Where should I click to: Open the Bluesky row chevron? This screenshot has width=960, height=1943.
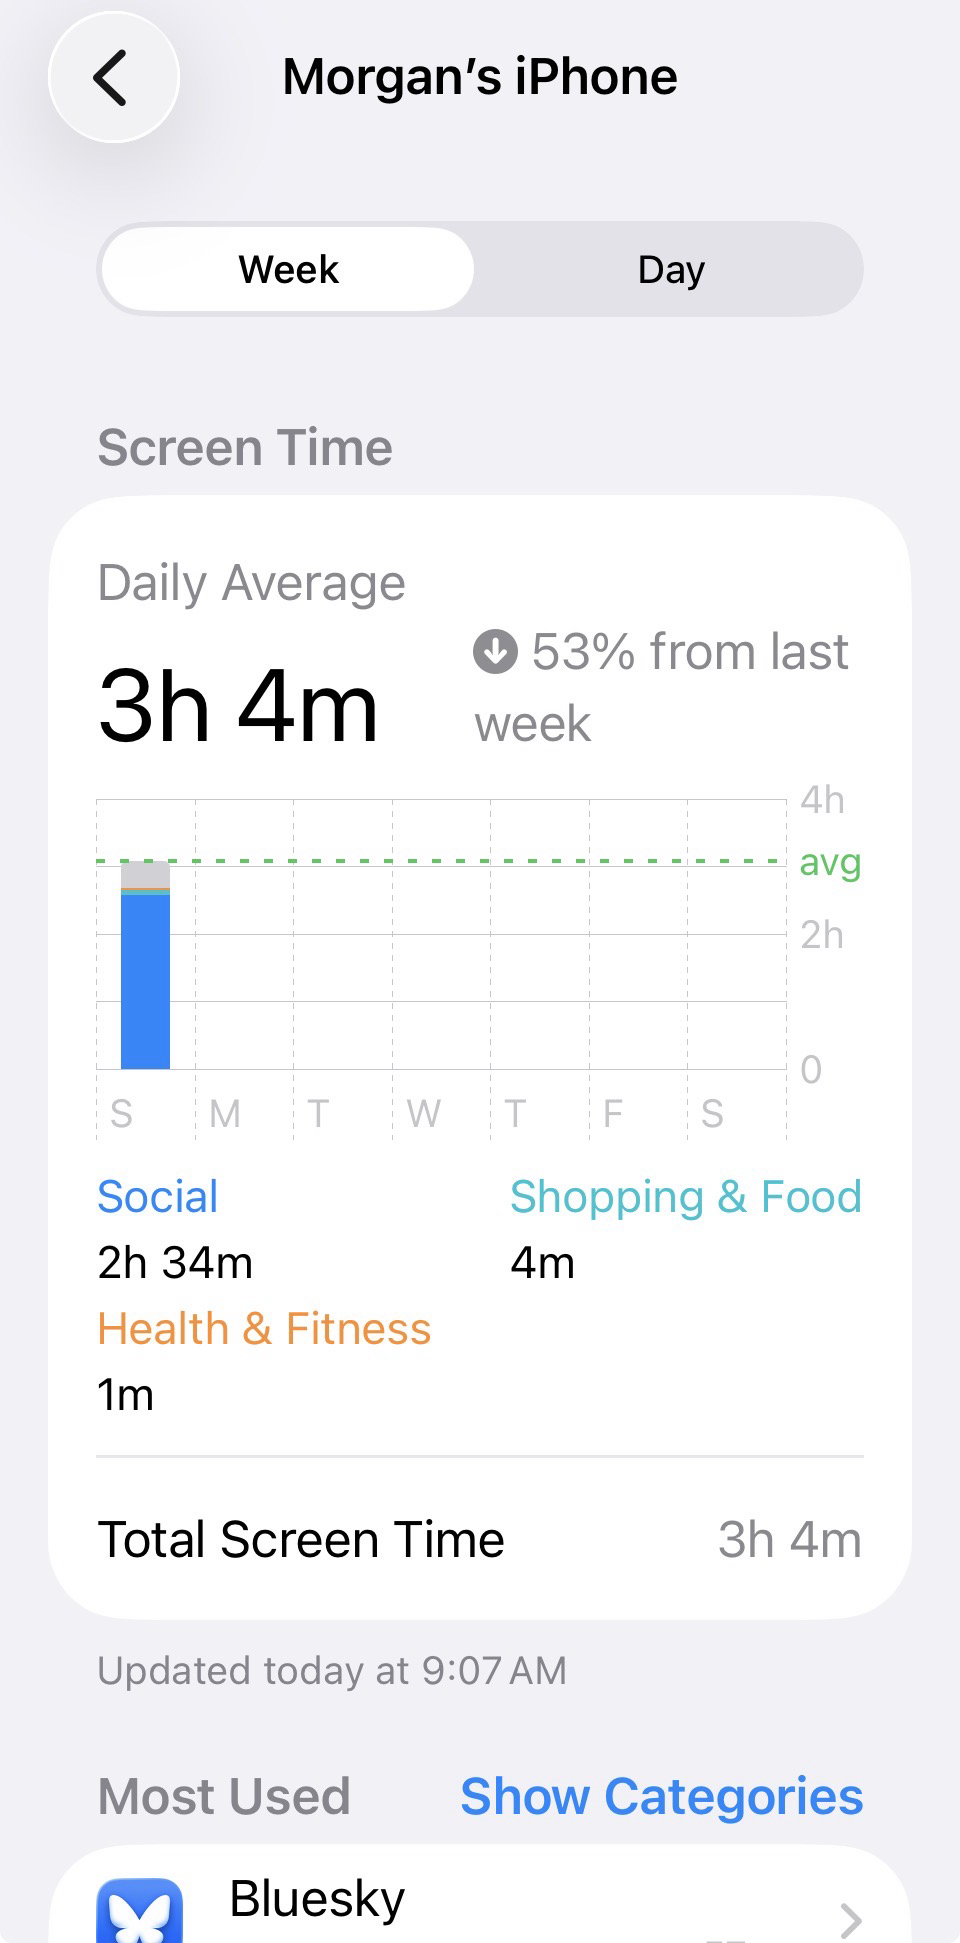click(x=850, y=1918)
